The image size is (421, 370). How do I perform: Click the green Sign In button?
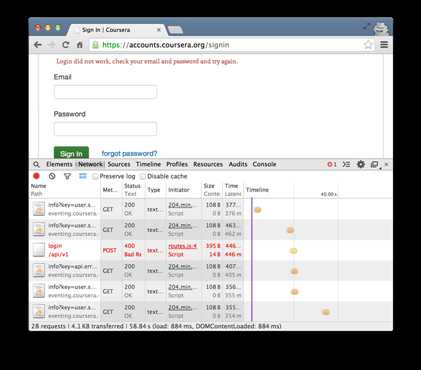click(71, 153)
